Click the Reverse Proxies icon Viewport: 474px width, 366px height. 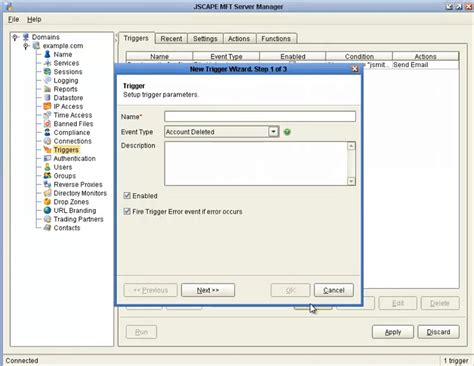click(x=47, y=184)
